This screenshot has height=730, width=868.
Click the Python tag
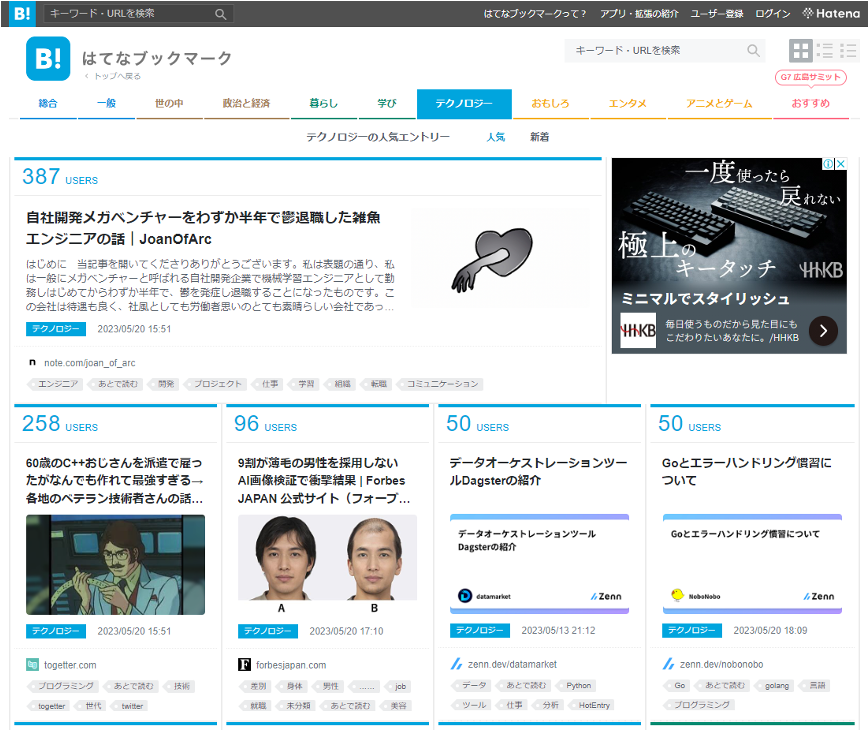[x=576, y=685]
